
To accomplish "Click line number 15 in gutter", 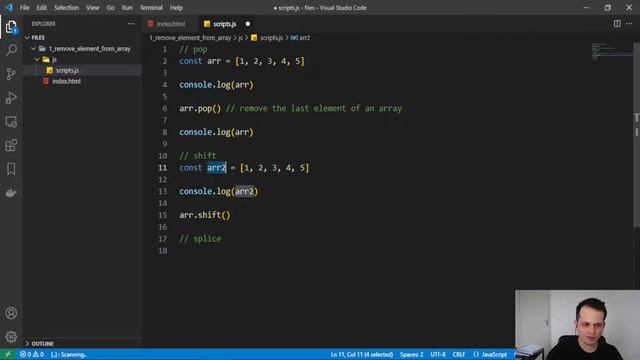I will tap(162, 215).
